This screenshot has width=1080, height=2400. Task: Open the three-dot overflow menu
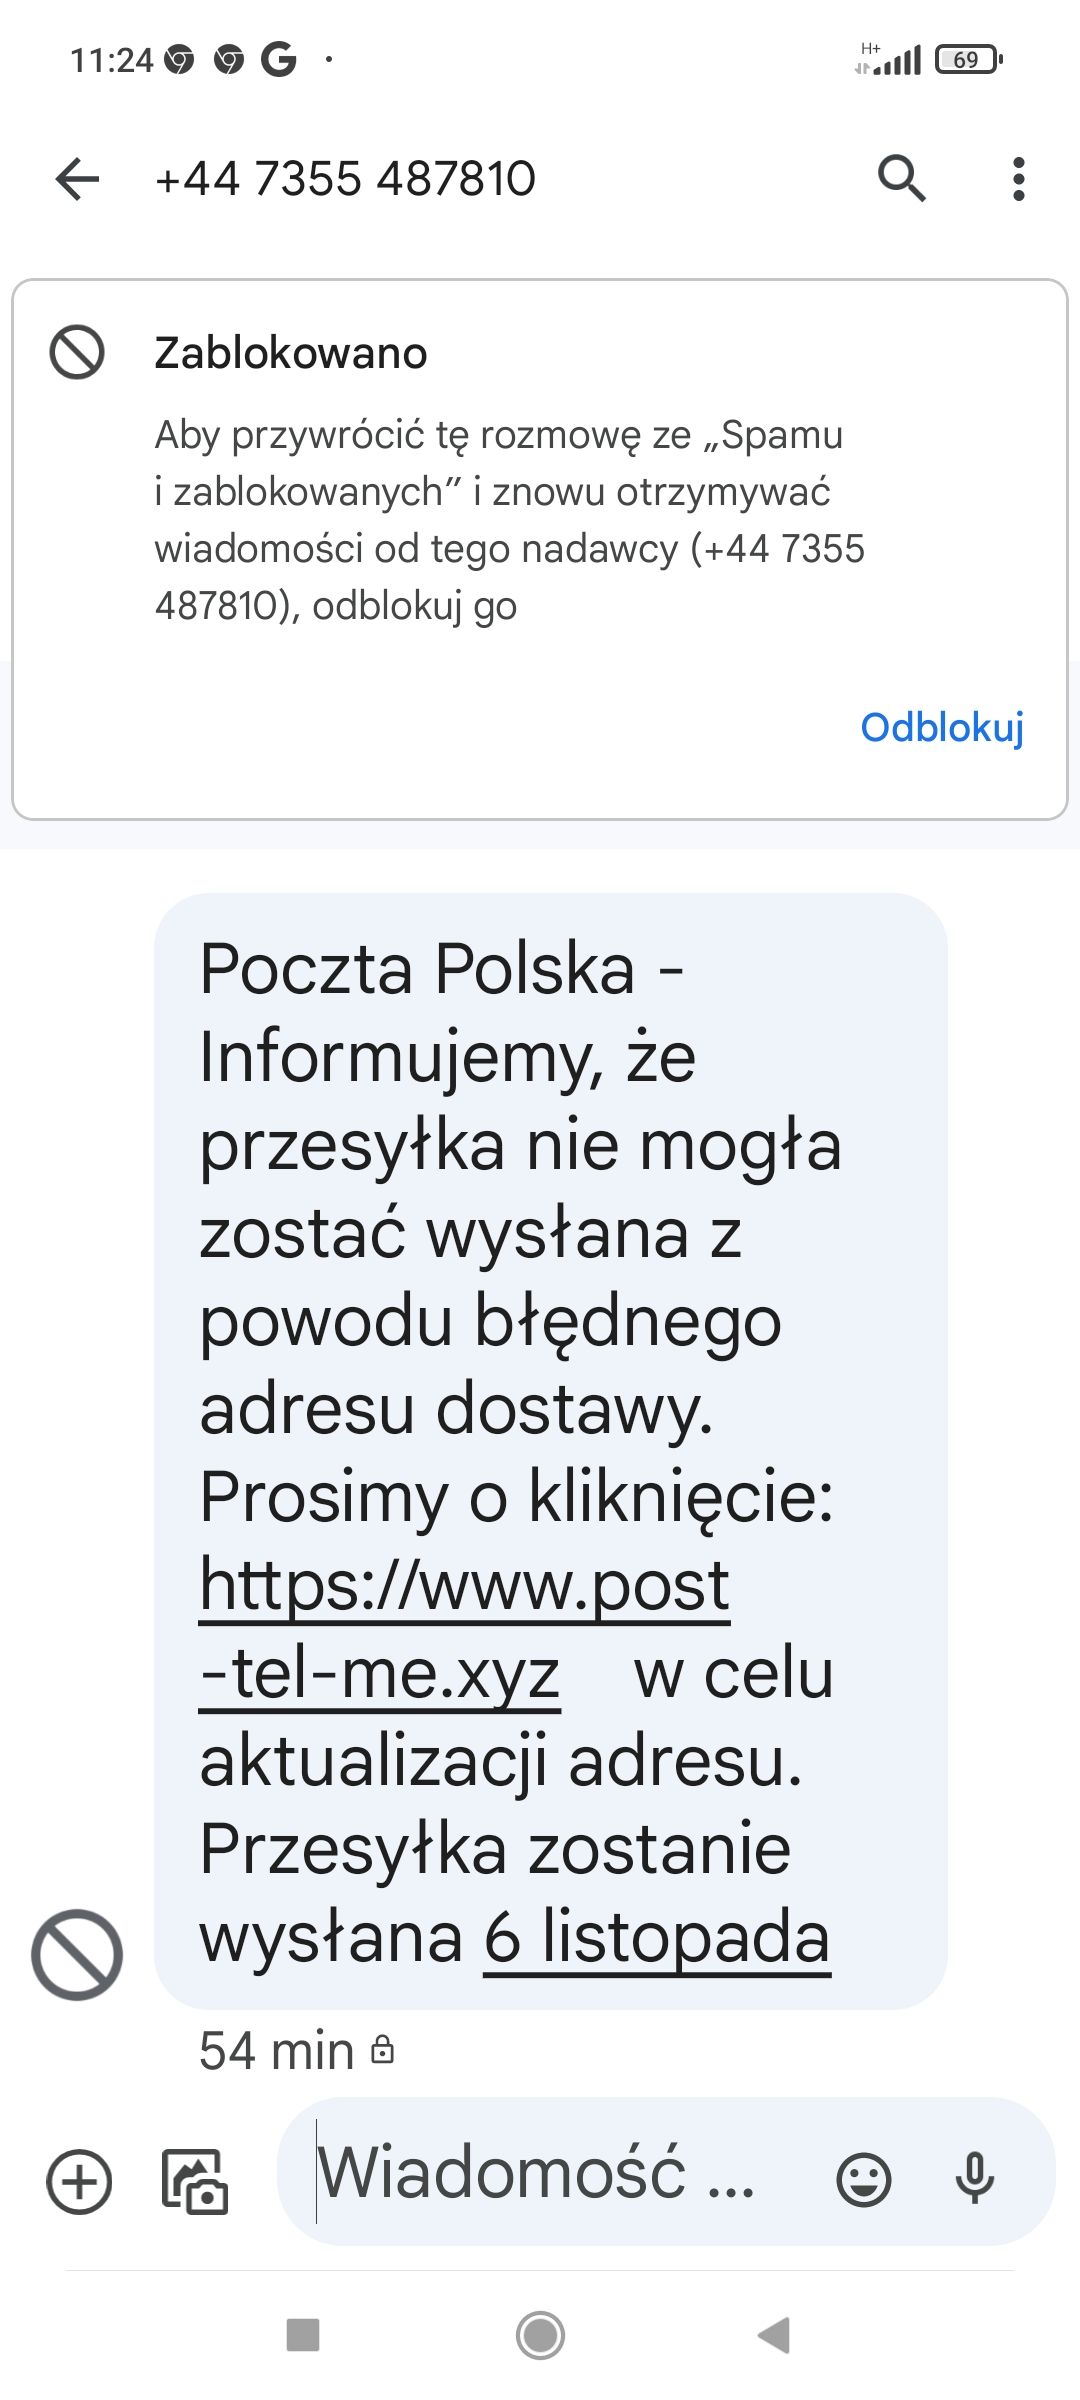(1018, 180)
